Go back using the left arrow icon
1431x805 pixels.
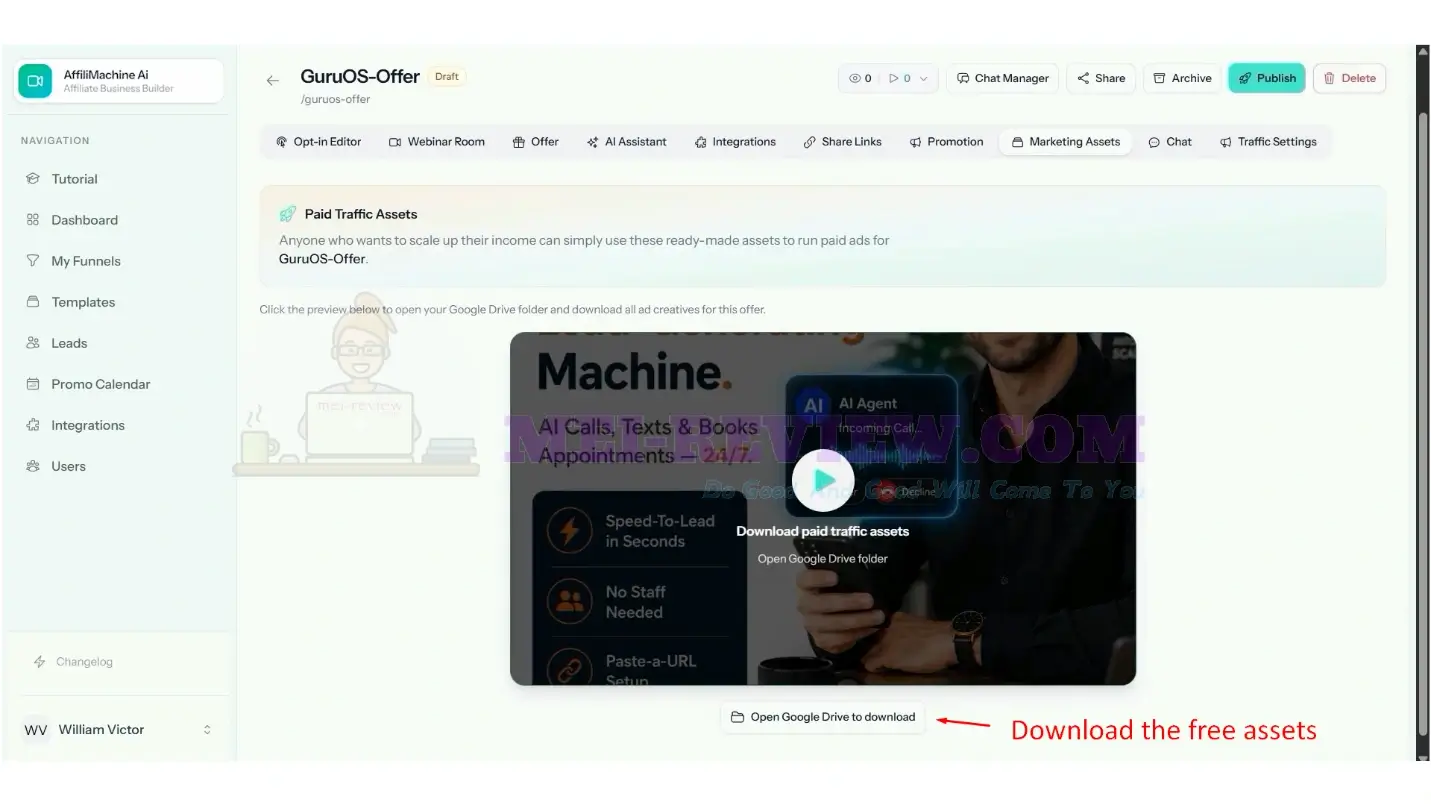coord(272,80)
